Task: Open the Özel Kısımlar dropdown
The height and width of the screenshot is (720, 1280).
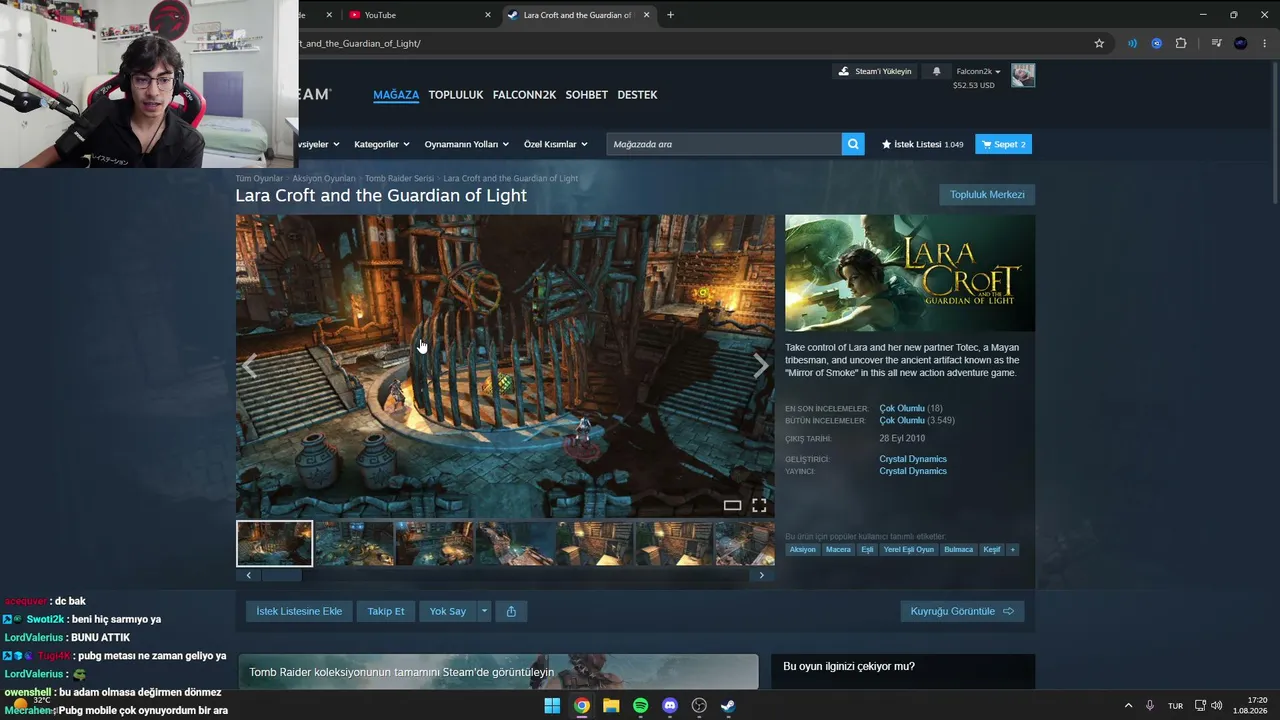Action: click(x=555, y=144)
